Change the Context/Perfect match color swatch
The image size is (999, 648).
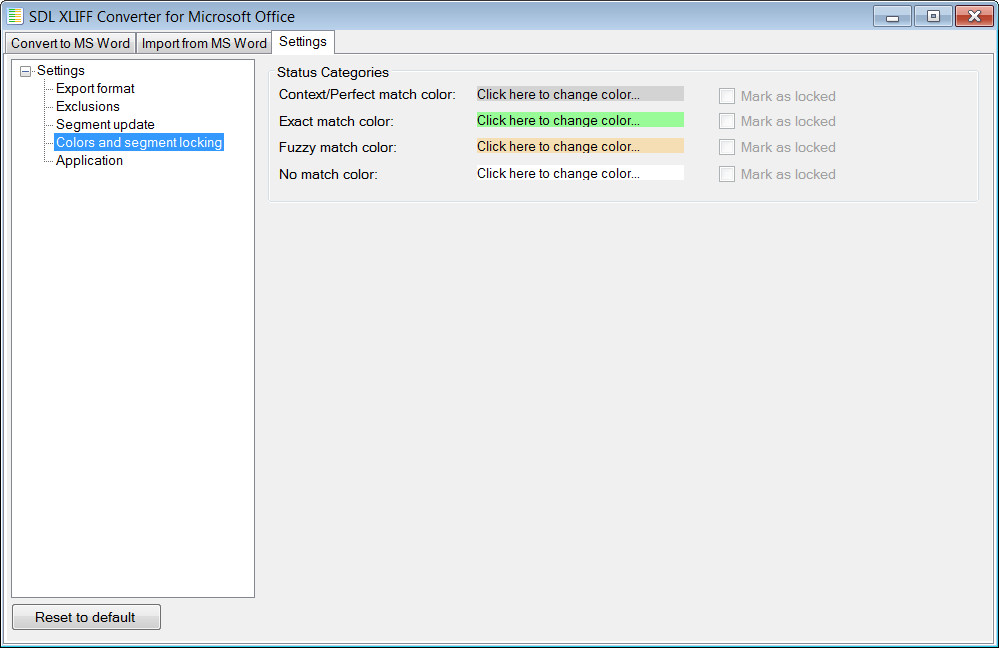[580, 94]
